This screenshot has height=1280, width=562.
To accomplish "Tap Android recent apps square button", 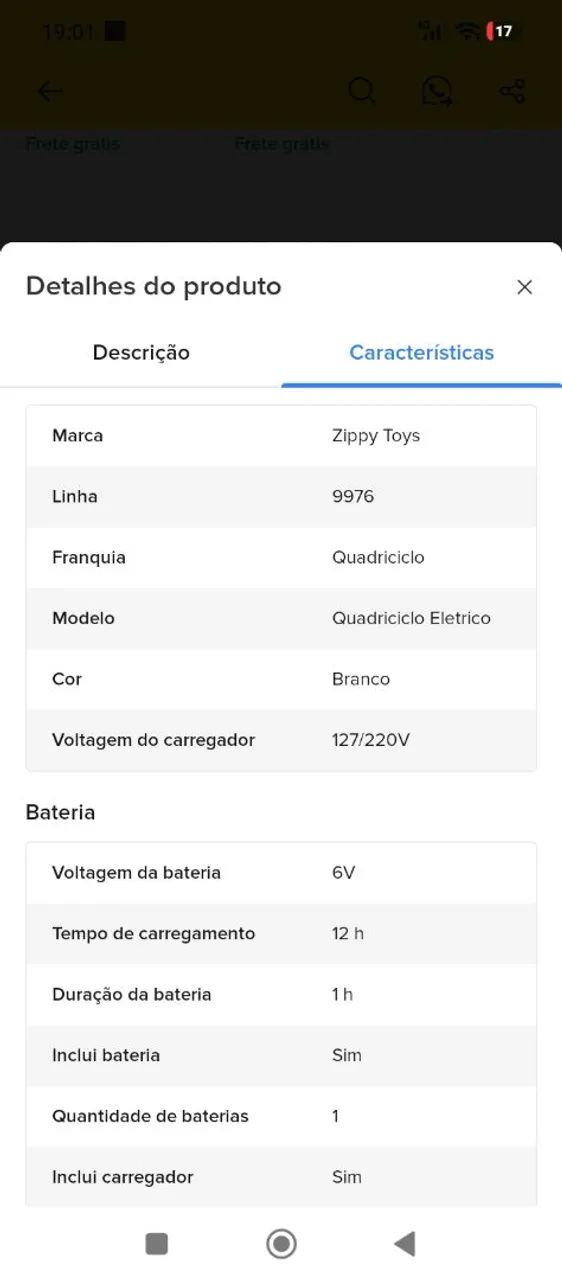I will point(157,1243).
